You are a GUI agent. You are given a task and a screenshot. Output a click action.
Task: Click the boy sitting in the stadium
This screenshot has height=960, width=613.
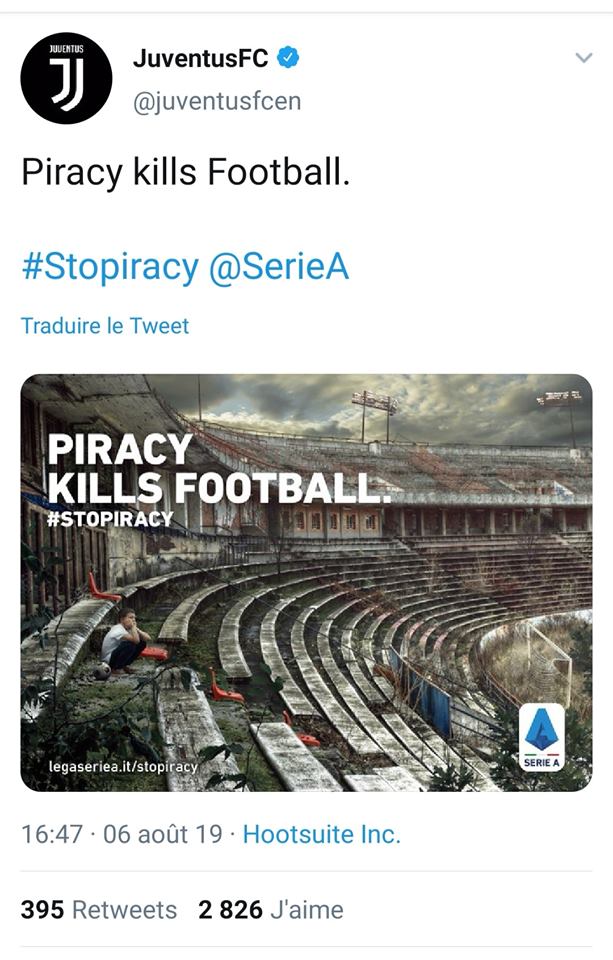point(124,640)
